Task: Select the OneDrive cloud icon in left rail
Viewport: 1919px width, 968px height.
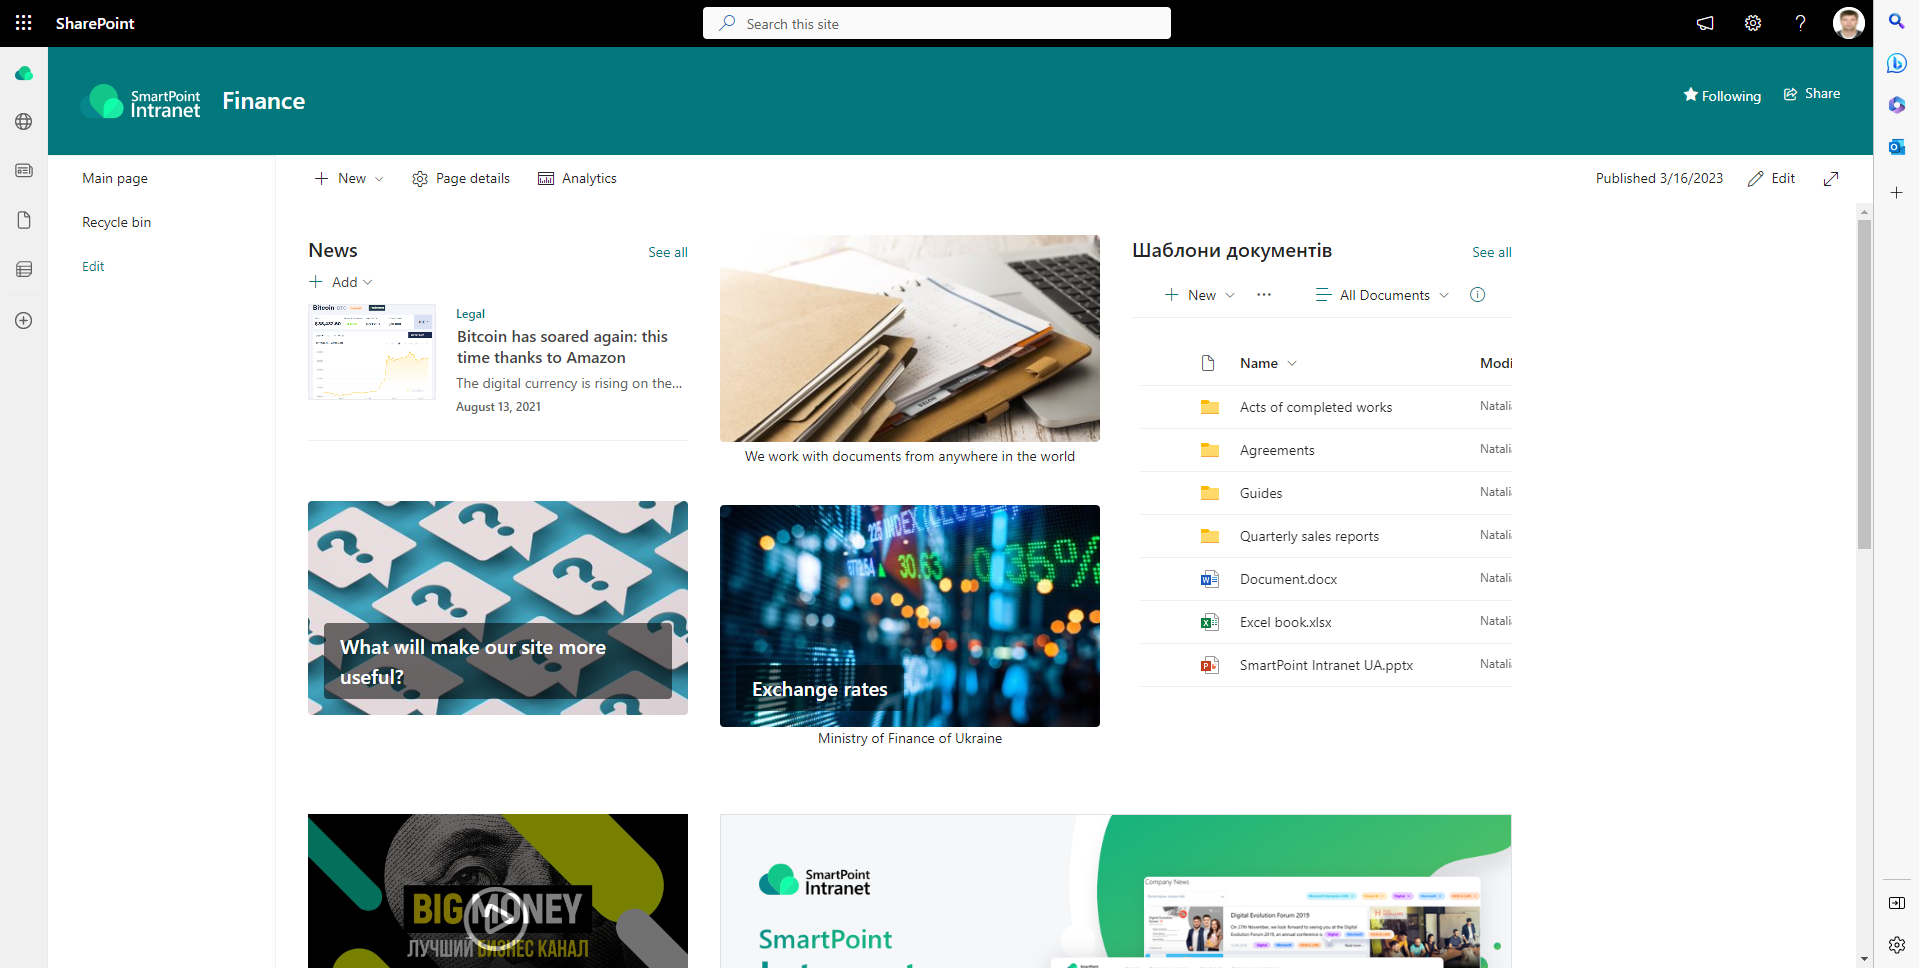Action: click(23, 73)
